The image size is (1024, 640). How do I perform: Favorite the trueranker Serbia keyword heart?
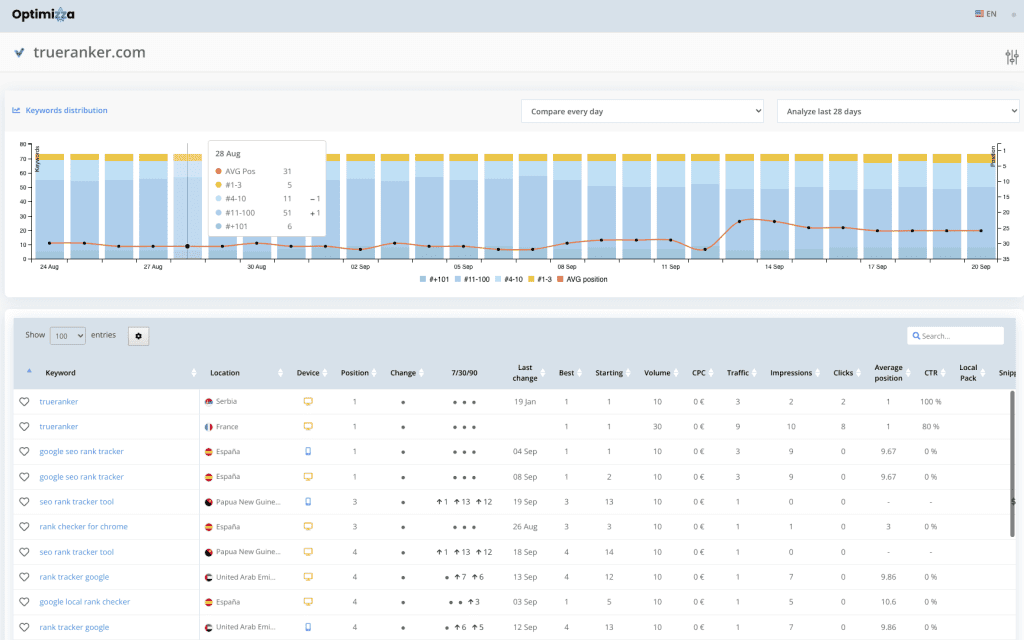pyautogui.click(x=24, y=402)
